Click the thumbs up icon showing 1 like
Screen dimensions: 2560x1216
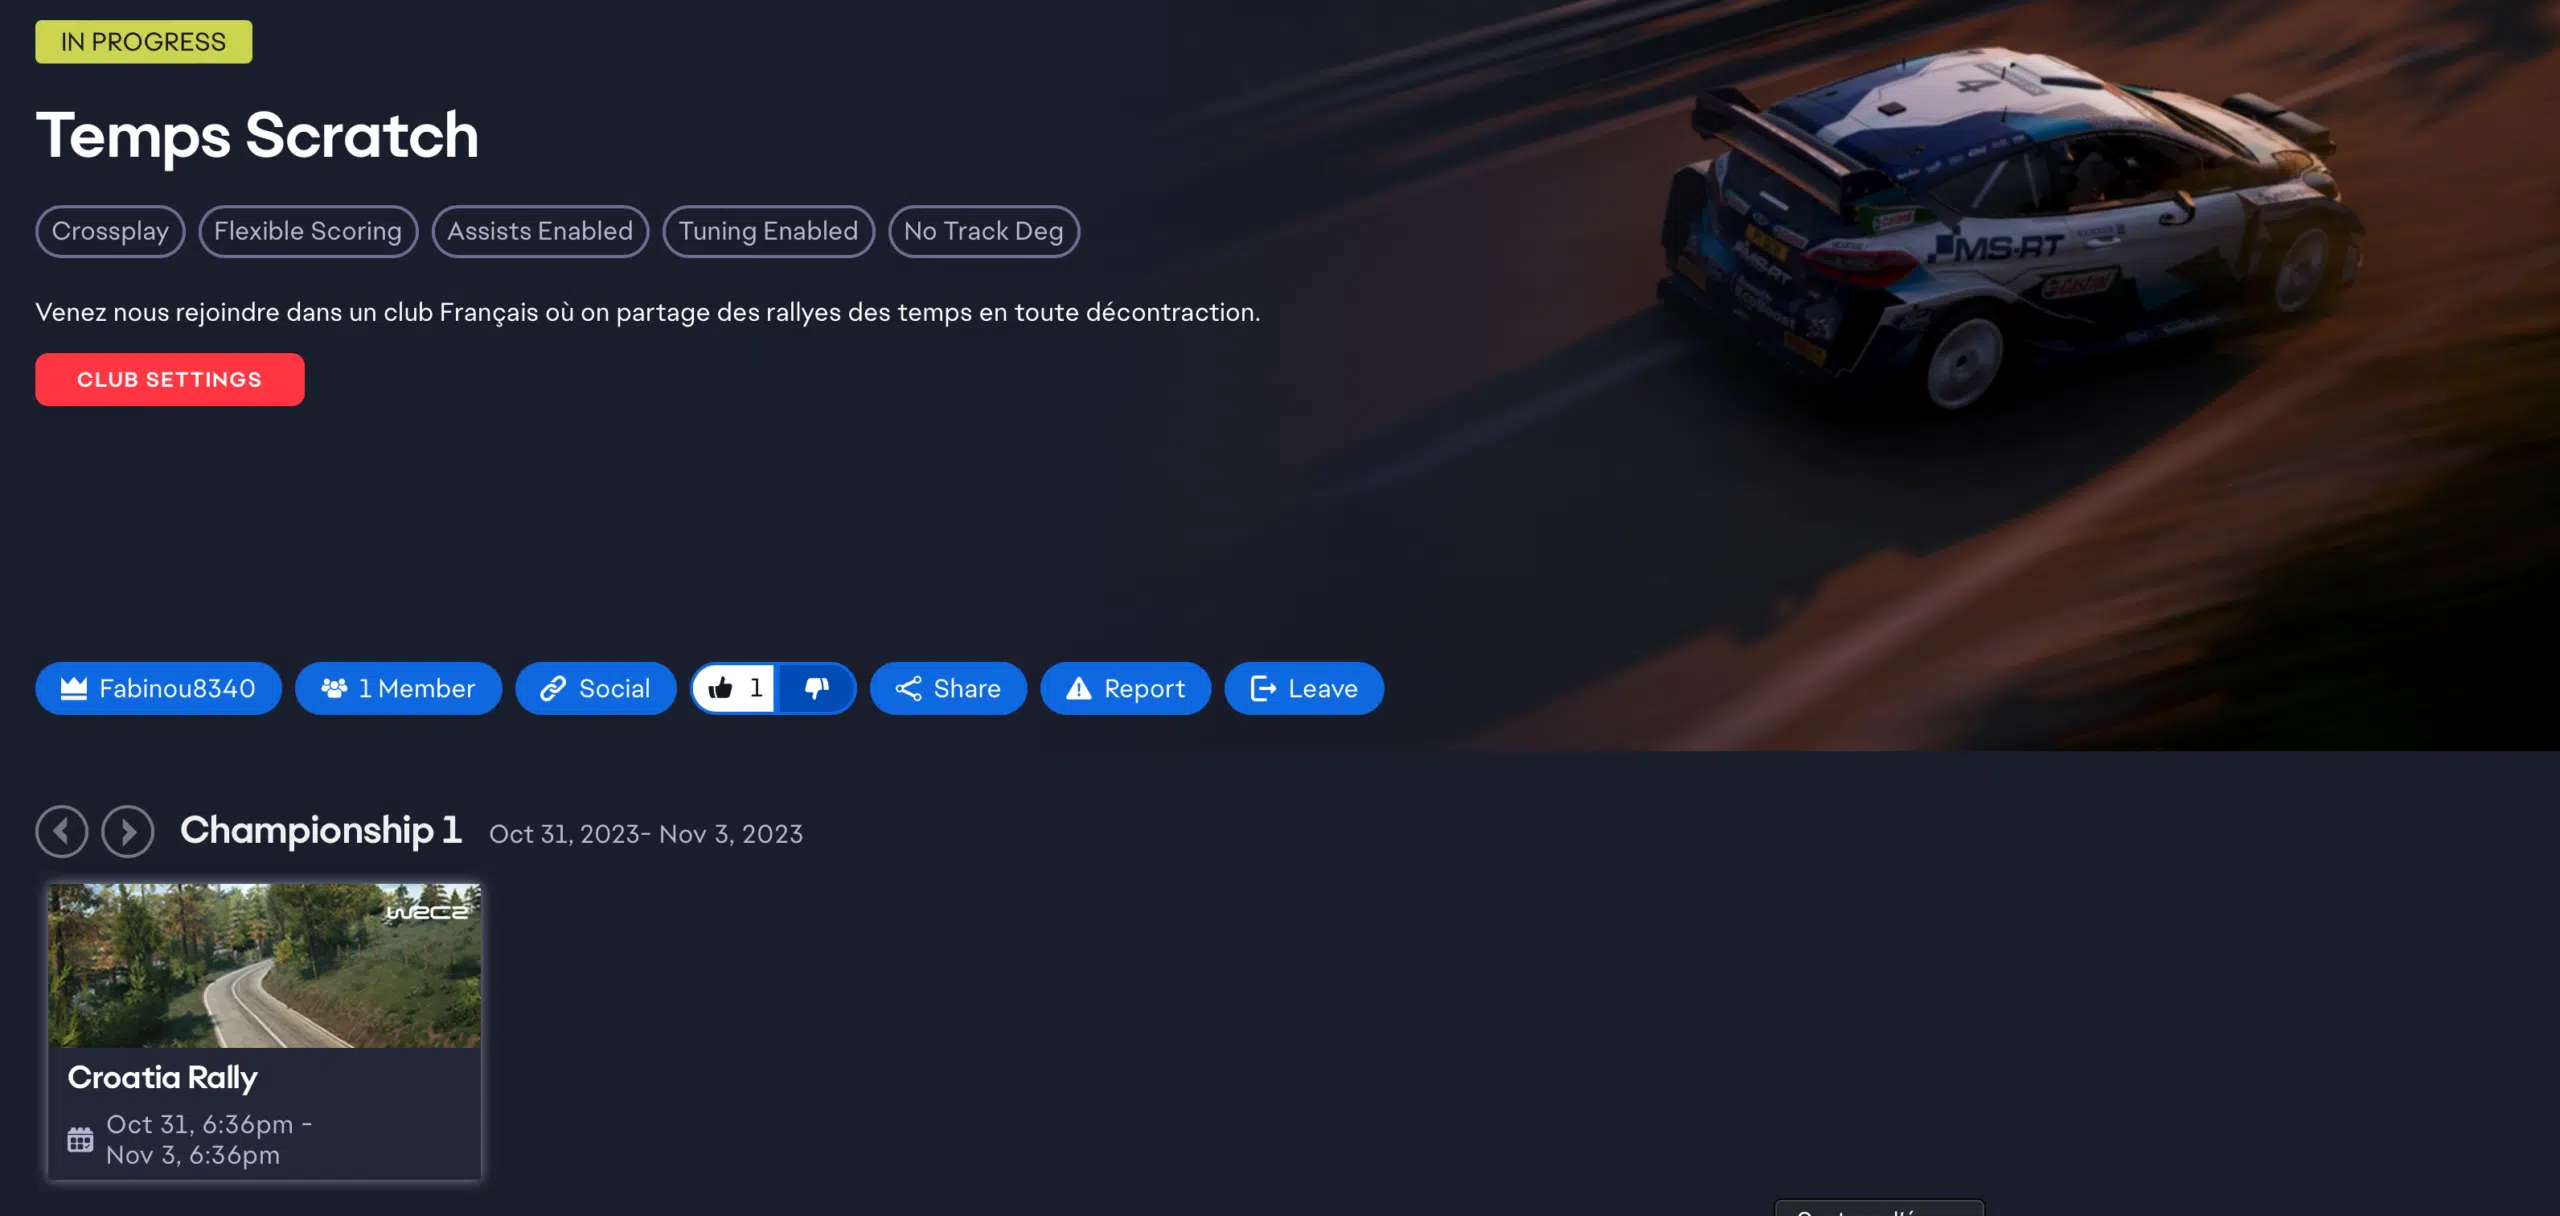click(x=722, y=687)
